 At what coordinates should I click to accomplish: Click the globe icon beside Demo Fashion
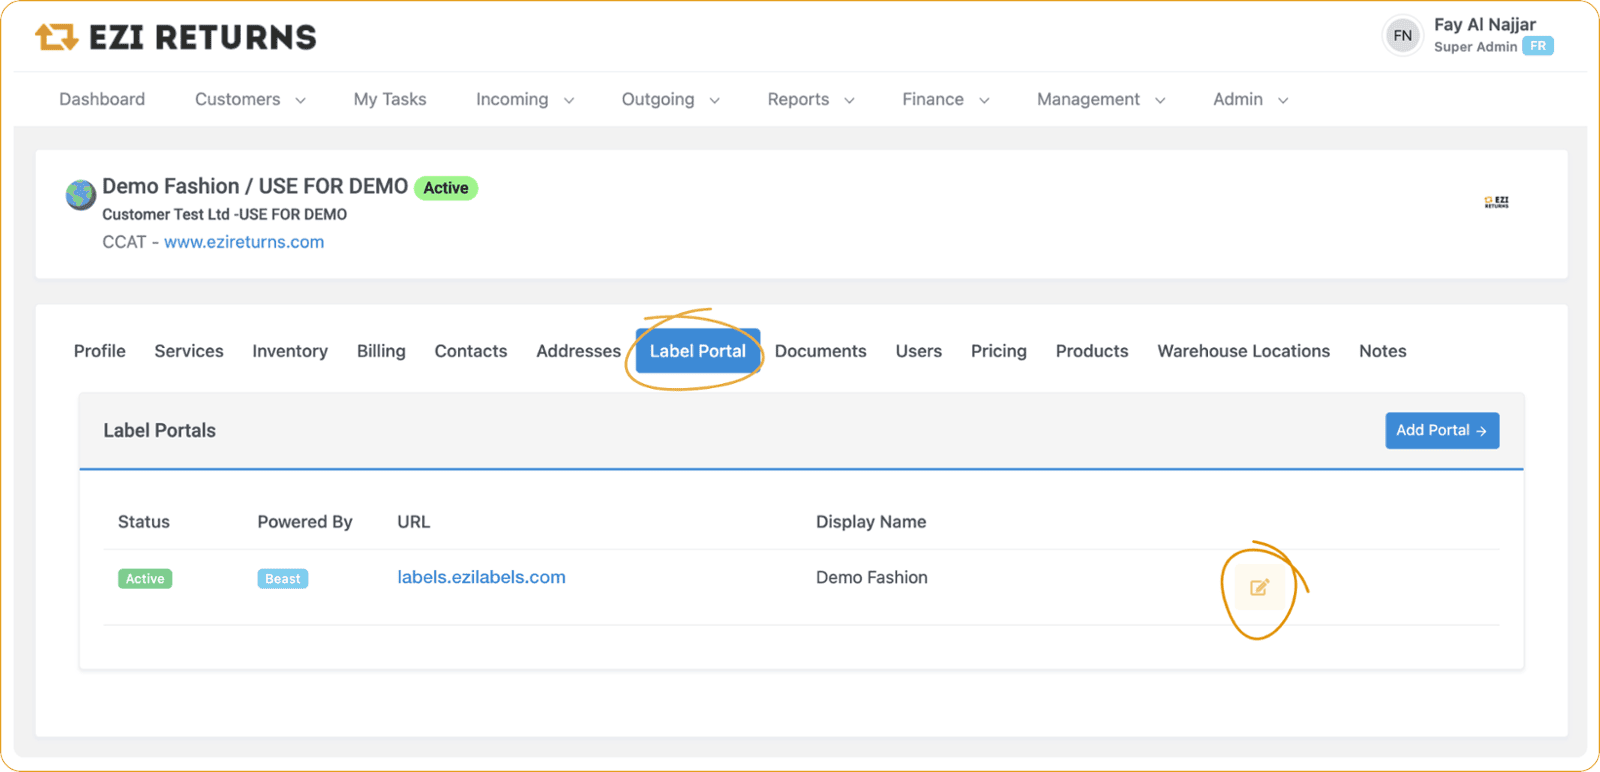tap(81, 195)
